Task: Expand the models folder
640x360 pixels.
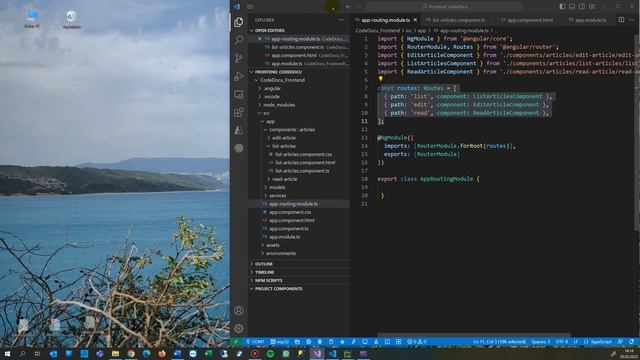Action: (299, 187)
